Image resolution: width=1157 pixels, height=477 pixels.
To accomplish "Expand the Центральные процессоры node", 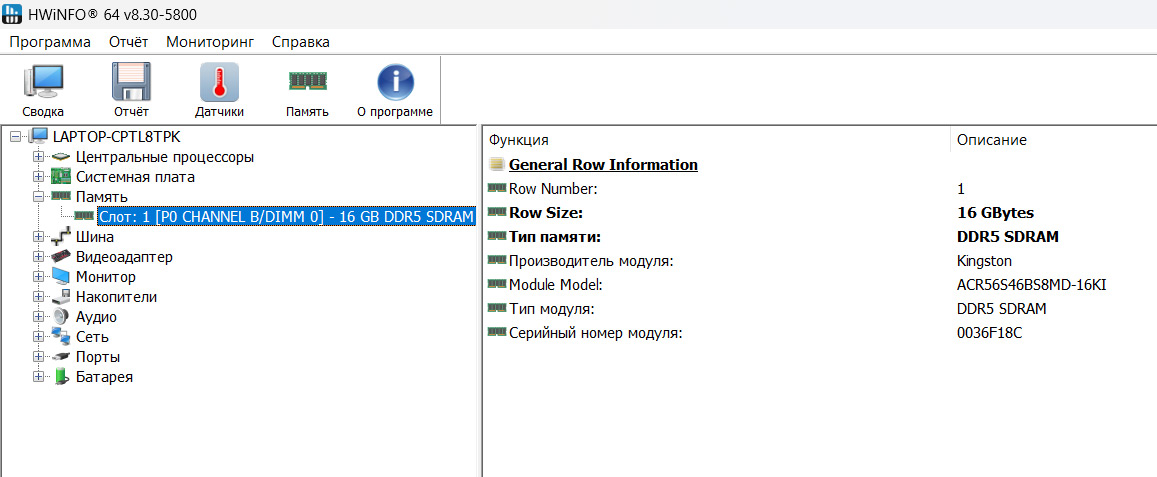I will click(38, 157).
